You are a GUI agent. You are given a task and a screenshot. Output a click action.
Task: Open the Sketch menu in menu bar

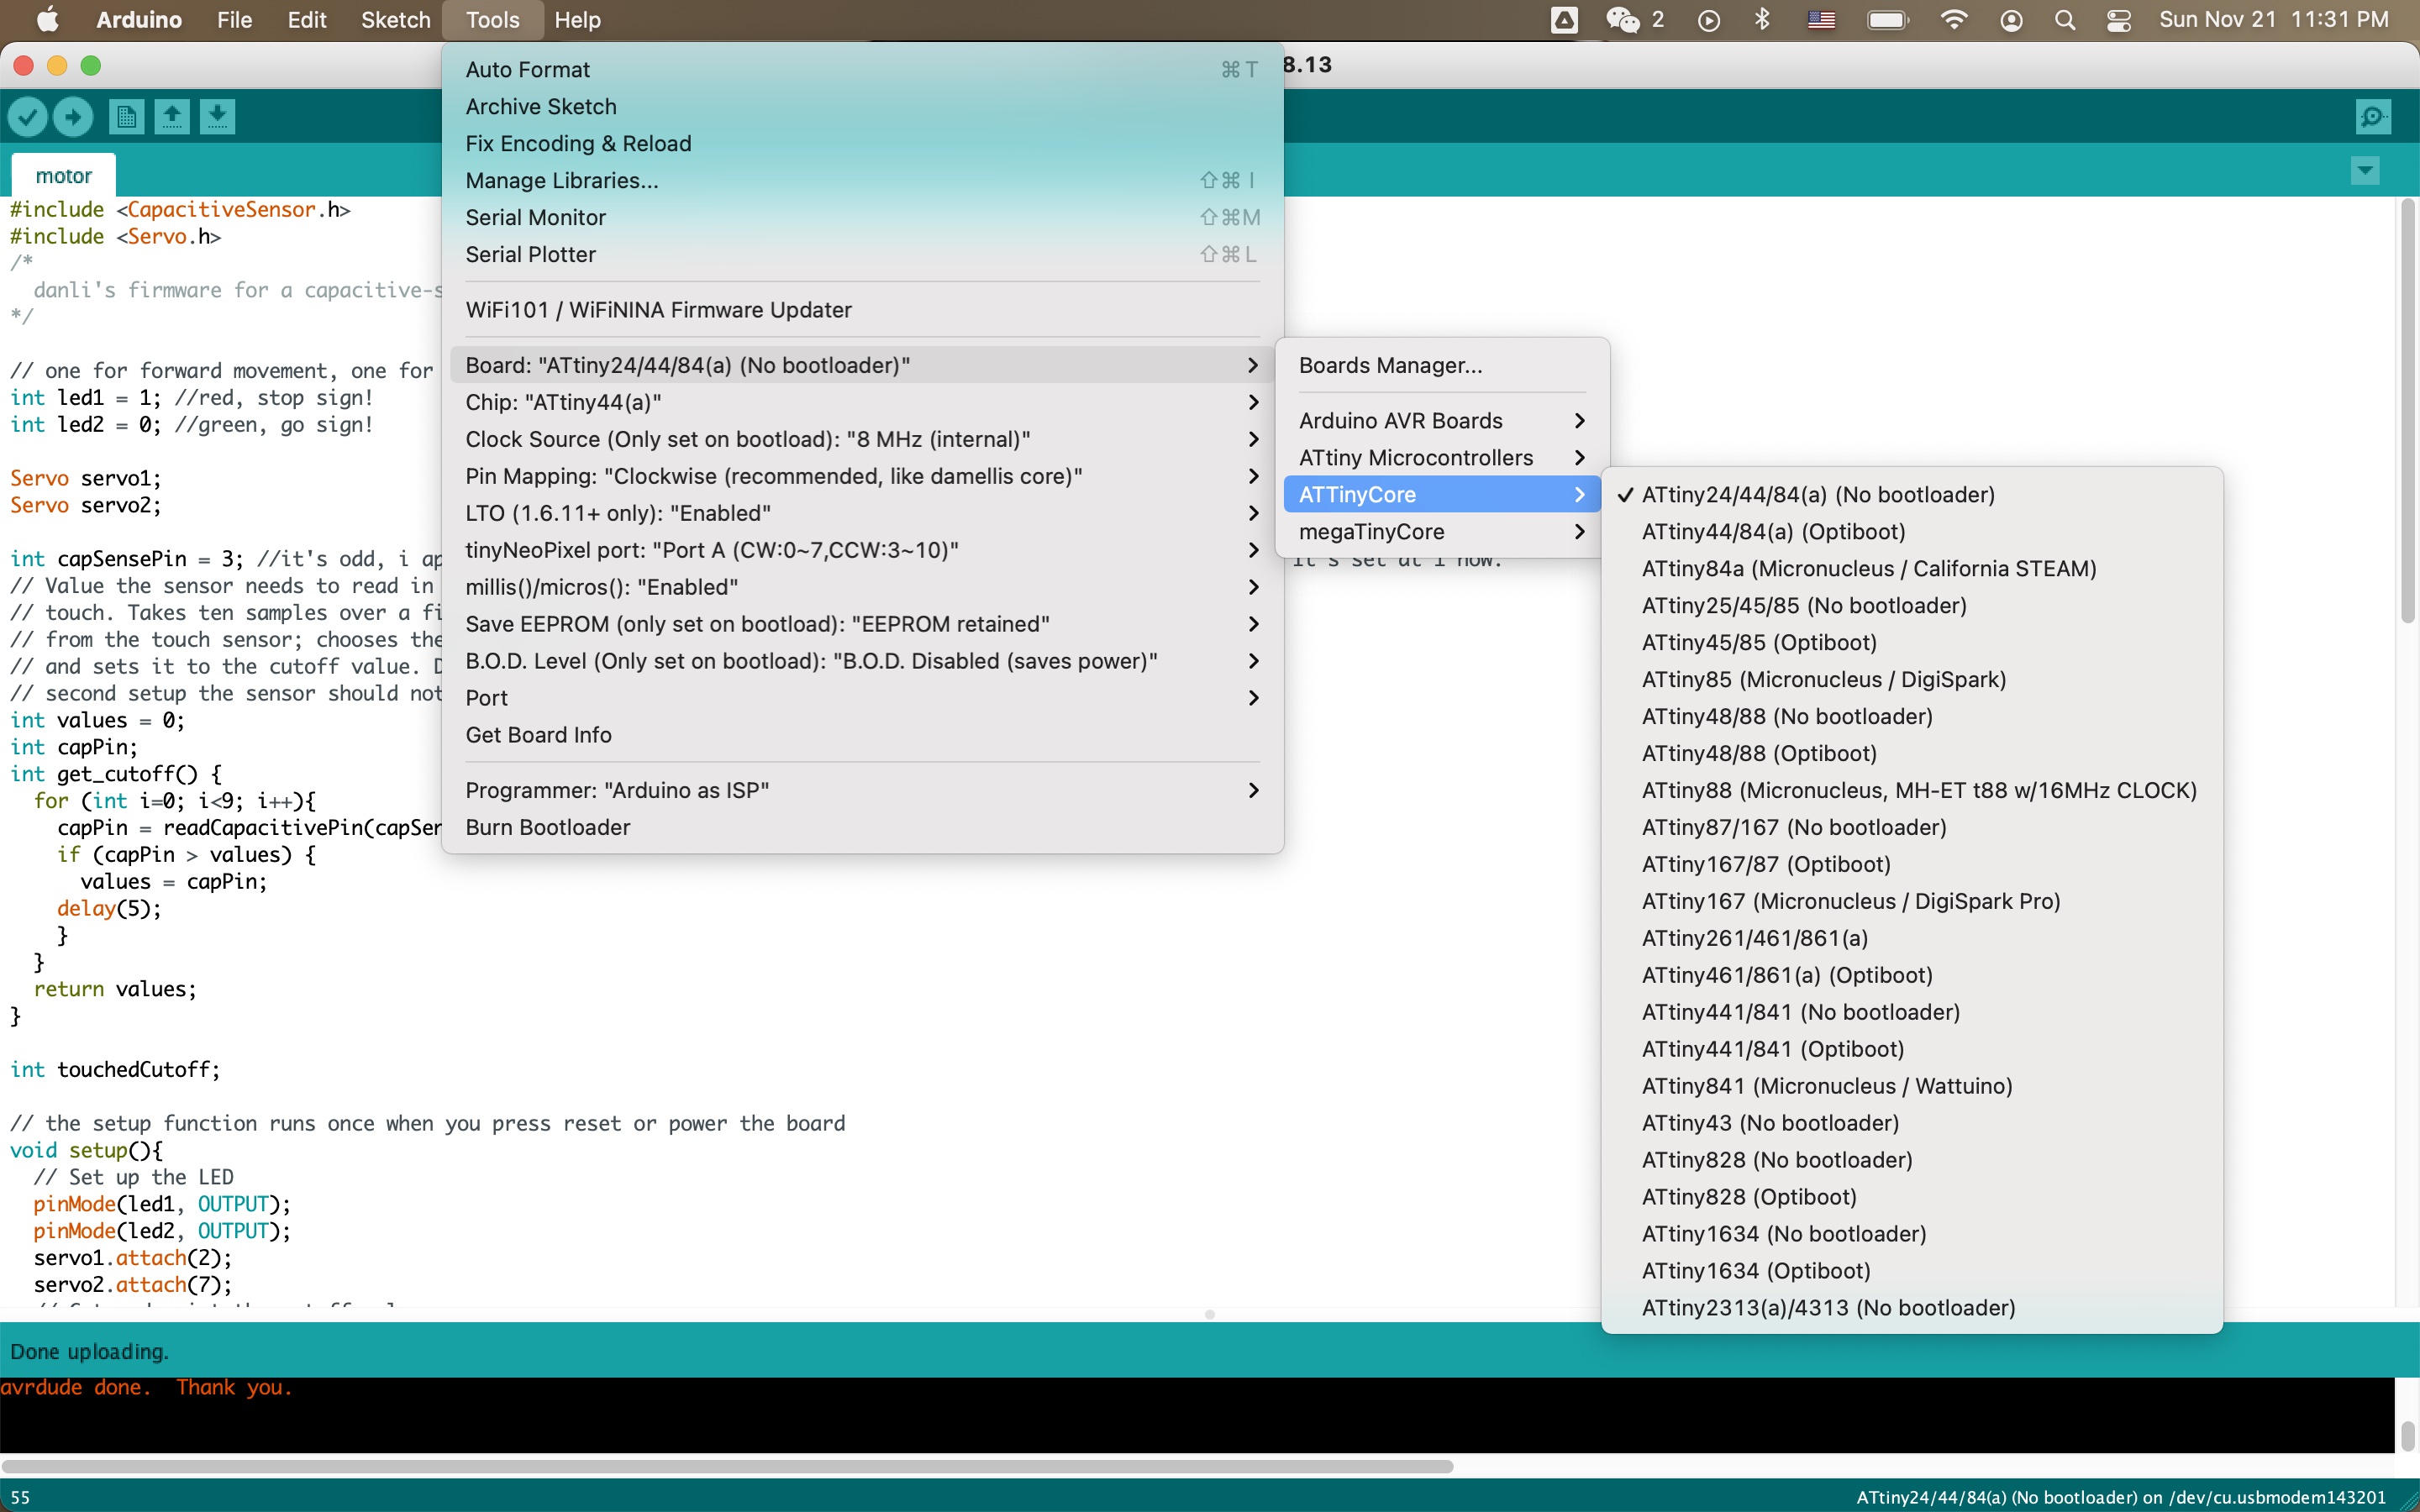coord(395,20)
